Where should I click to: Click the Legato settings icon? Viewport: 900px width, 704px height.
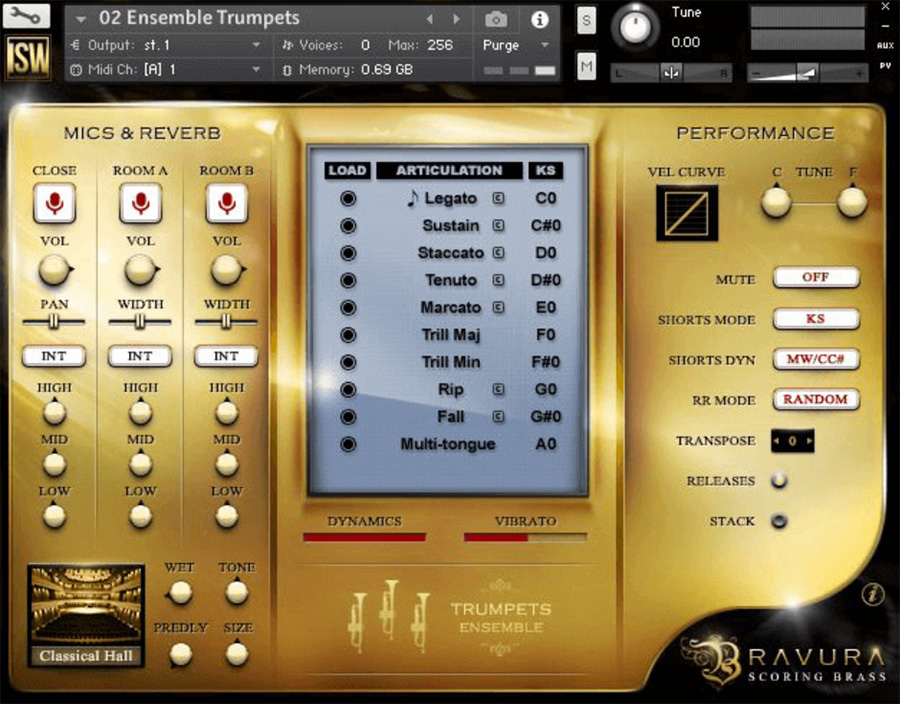[x=498, y=198]
